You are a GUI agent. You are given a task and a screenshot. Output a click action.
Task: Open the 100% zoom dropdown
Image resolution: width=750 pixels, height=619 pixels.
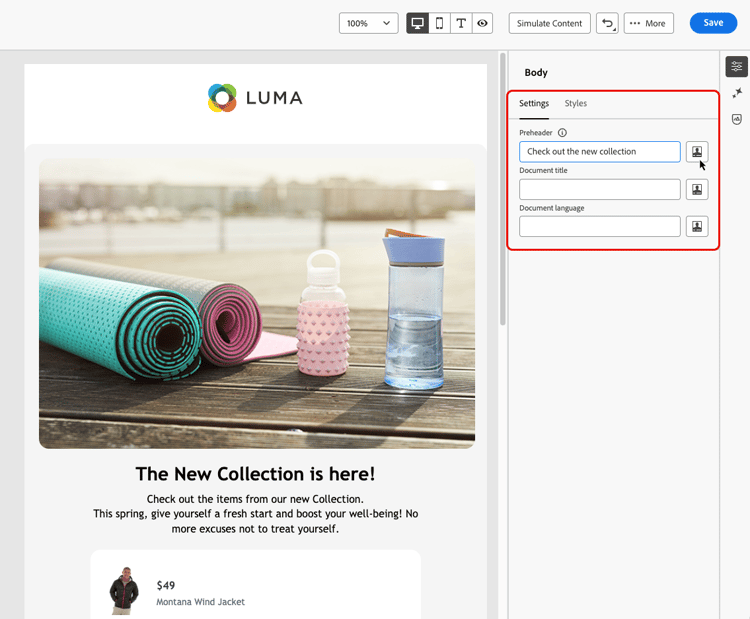coord(368,23)
